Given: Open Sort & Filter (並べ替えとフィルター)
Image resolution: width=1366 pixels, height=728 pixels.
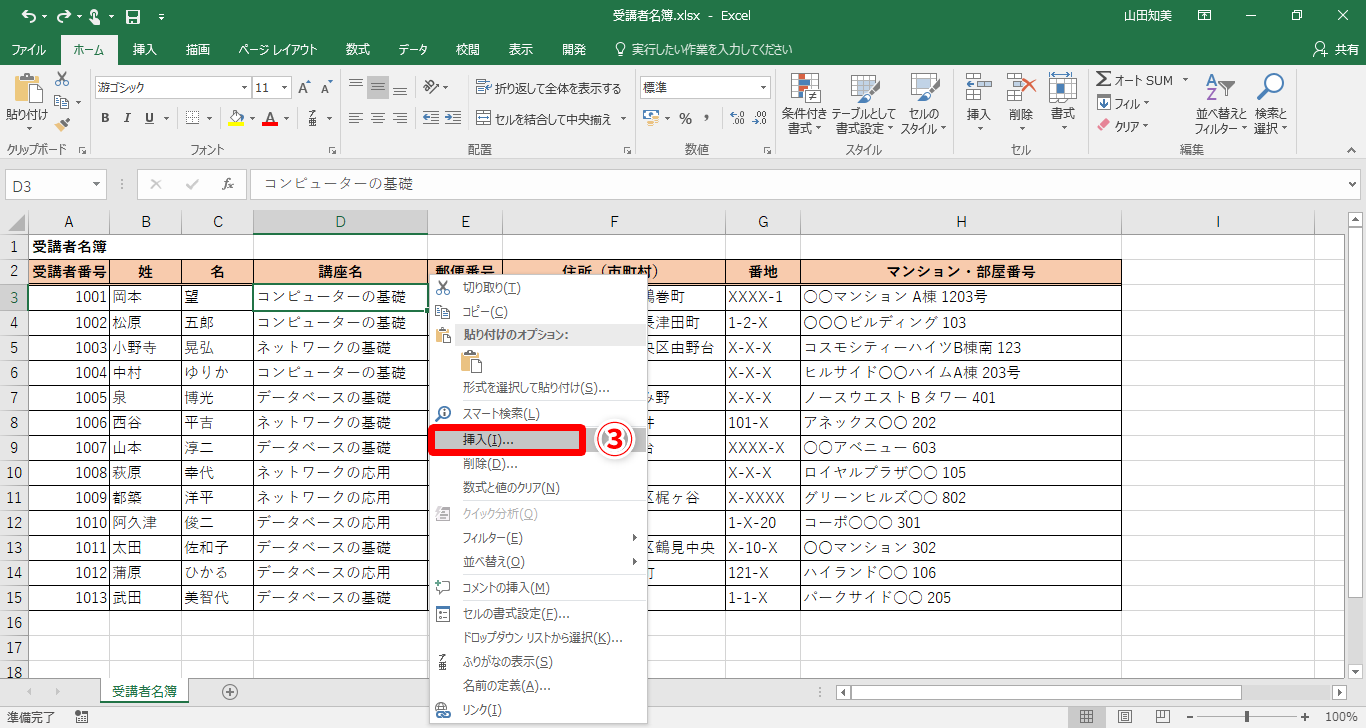Looking at the screenshot, I should pyautogui.click(x=1221, y=104).
